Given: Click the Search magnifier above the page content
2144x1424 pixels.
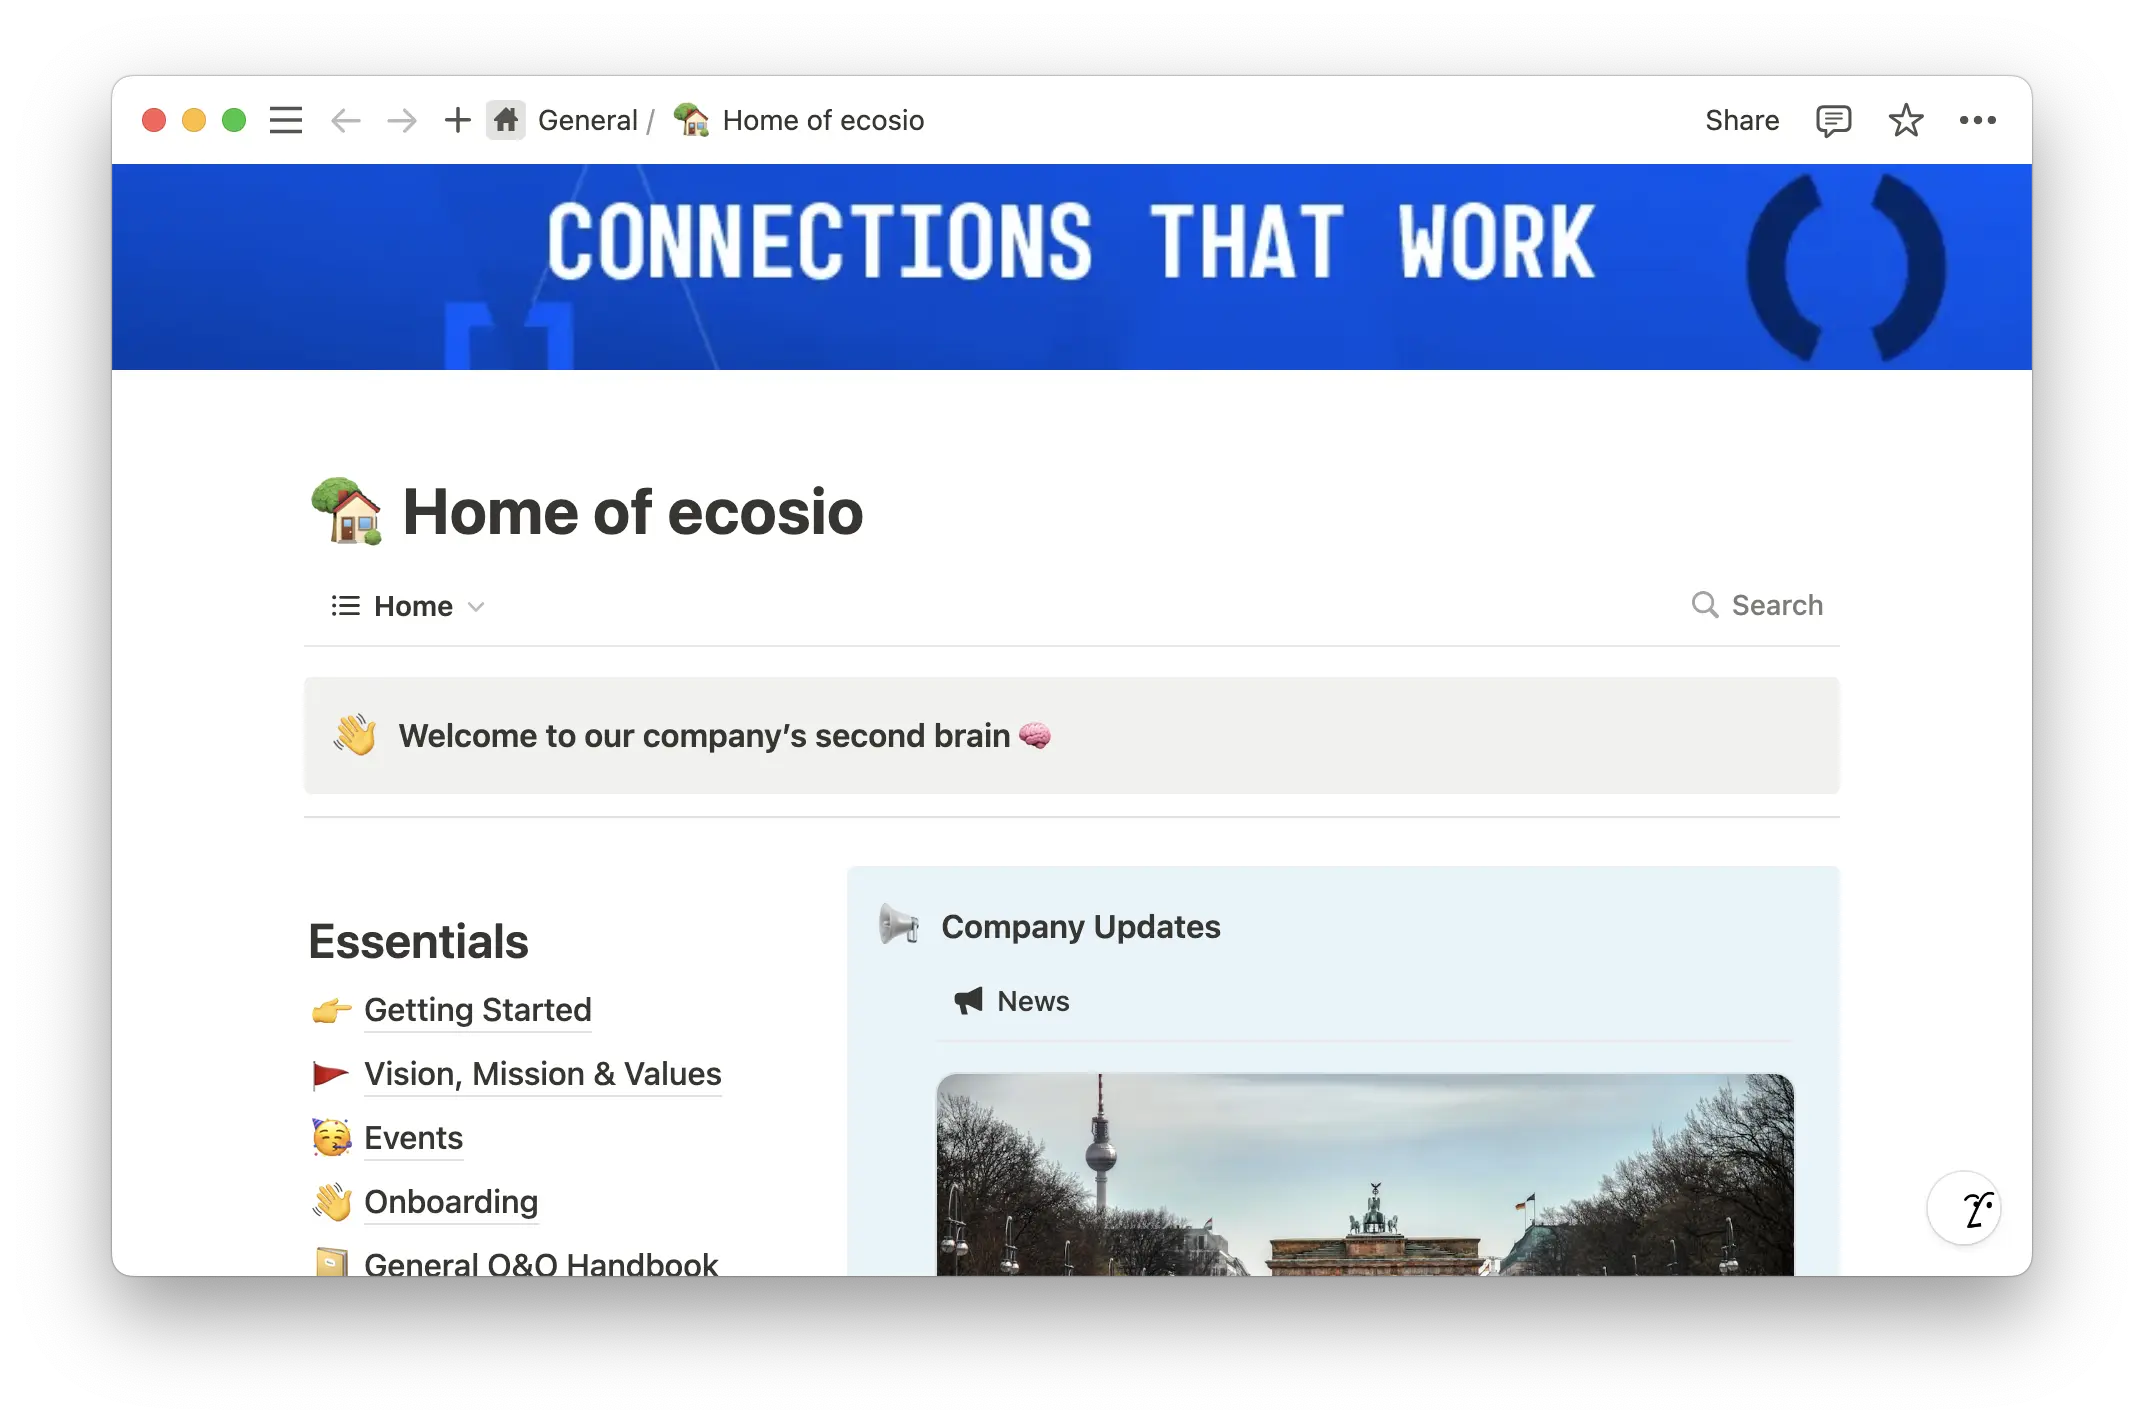Looking at the screenshot, I should [1758, 605].
